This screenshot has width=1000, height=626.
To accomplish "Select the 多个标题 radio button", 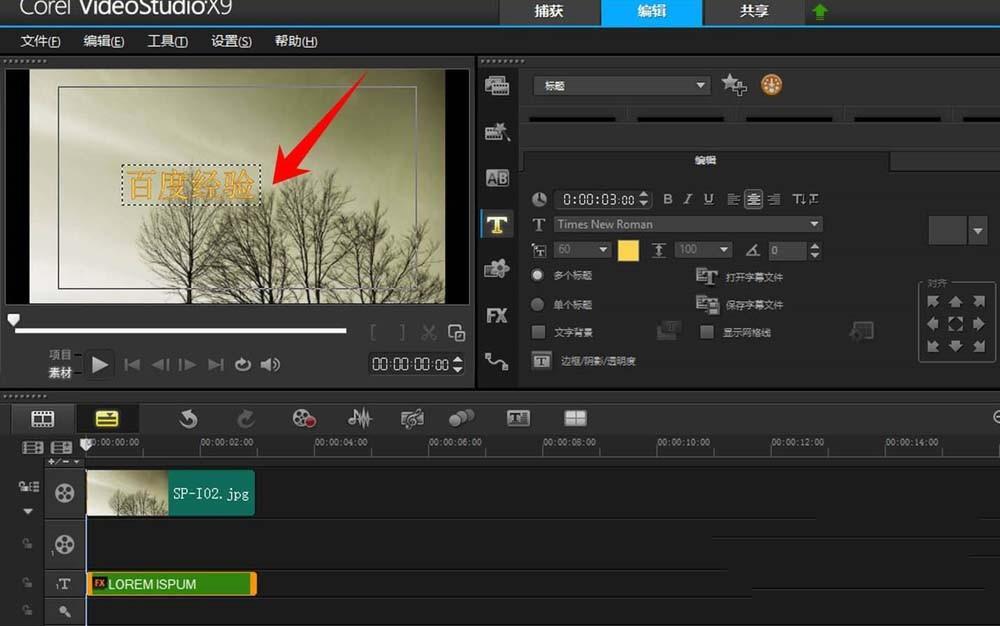I will [537, 275].
